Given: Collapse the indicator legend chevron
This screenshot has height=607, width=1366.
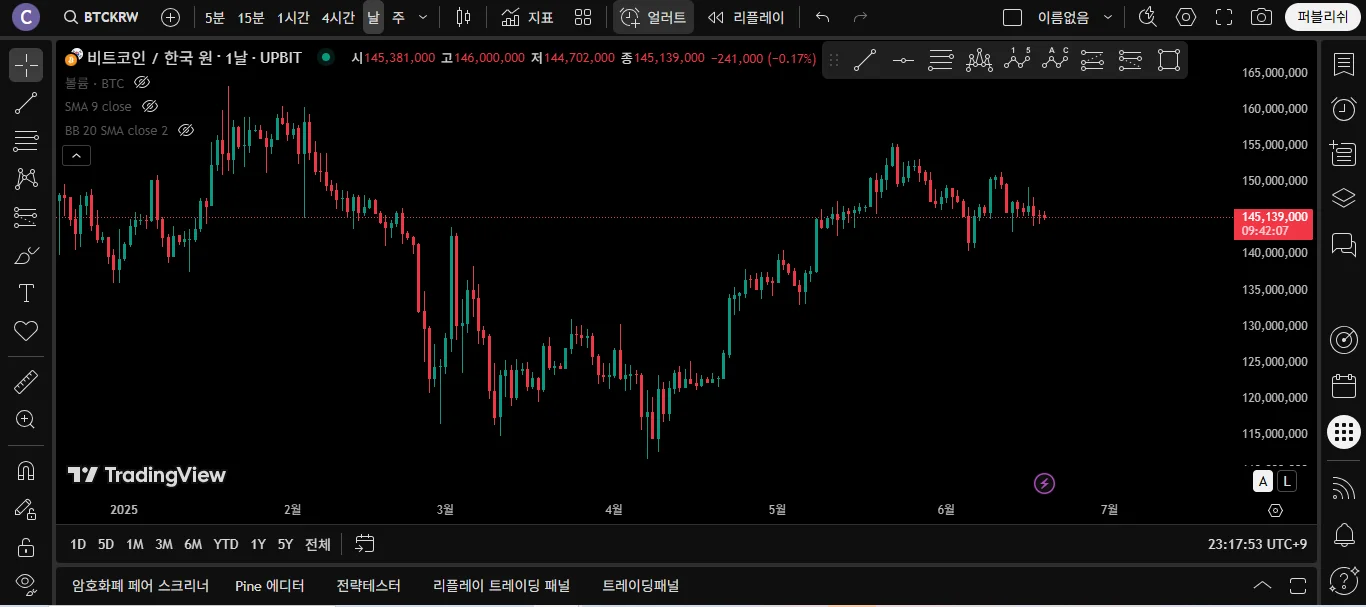Looking at the screenshot, I should click(76, 155).
